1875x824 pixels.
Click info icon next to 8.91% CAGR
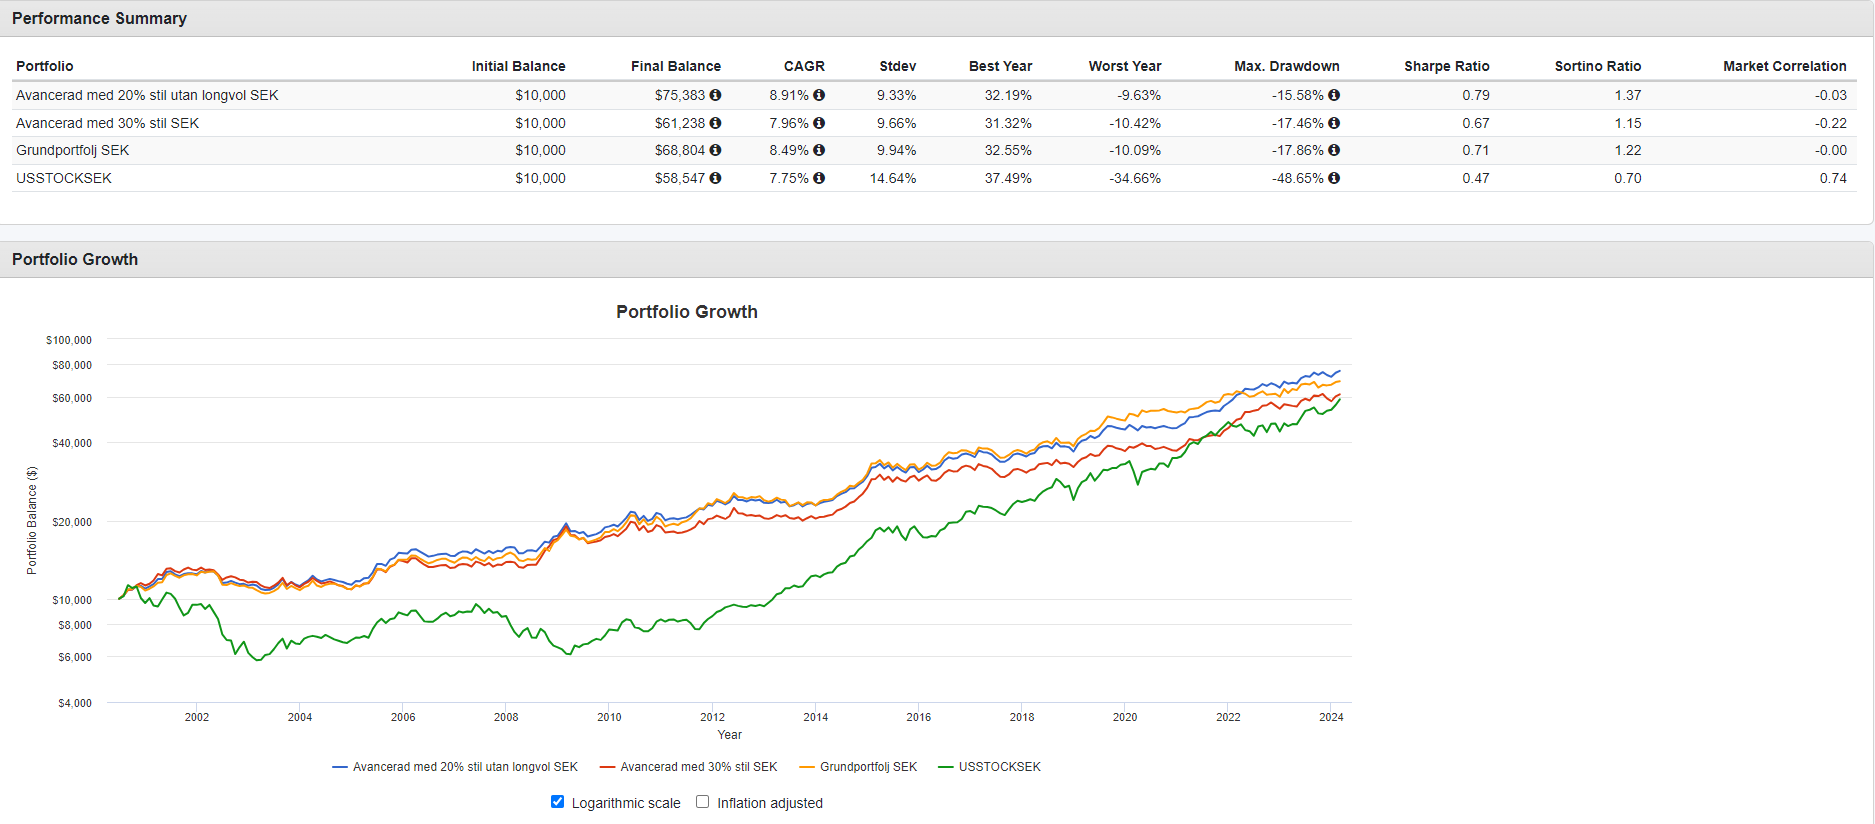819,95
